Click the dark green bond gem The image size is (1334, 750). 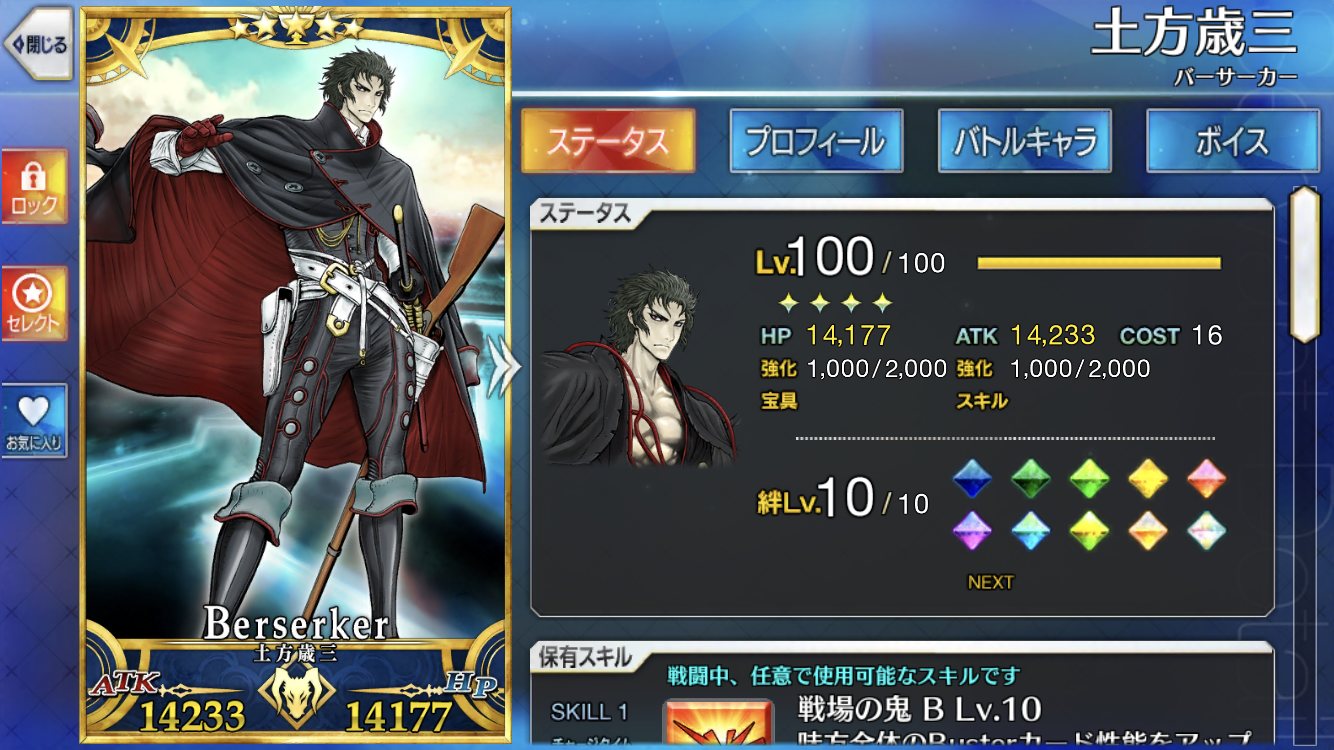point(1030,479)
